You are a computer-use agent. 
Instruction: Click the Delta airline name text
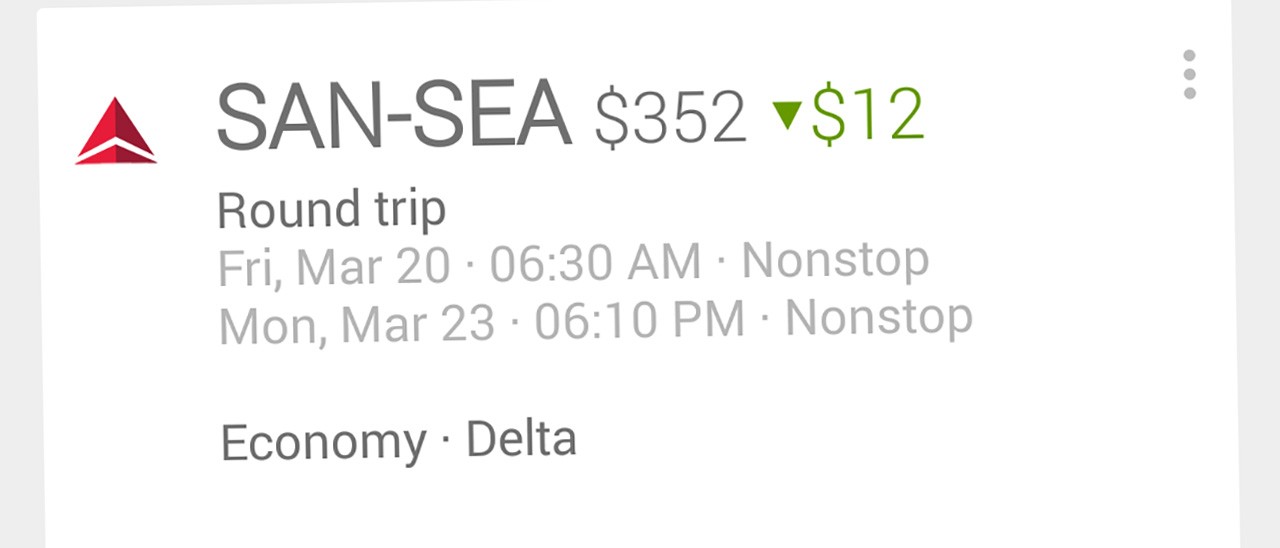pos(521,439)
